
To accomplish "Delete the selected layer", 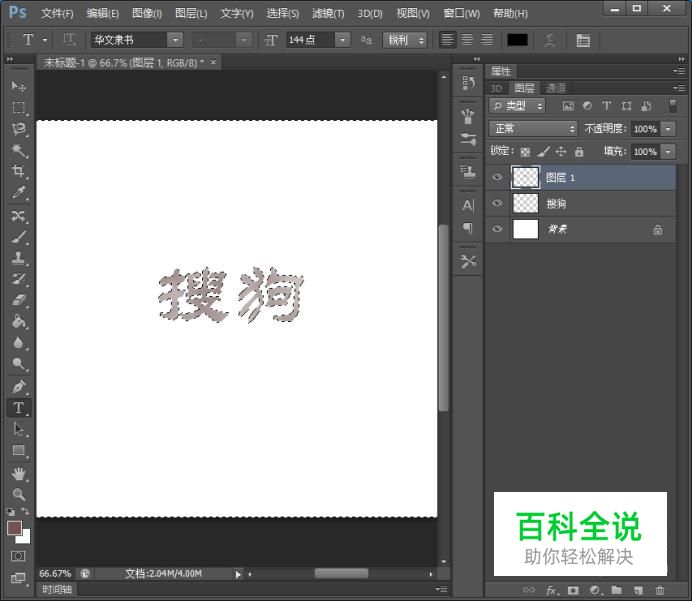I will coord(660,590).
